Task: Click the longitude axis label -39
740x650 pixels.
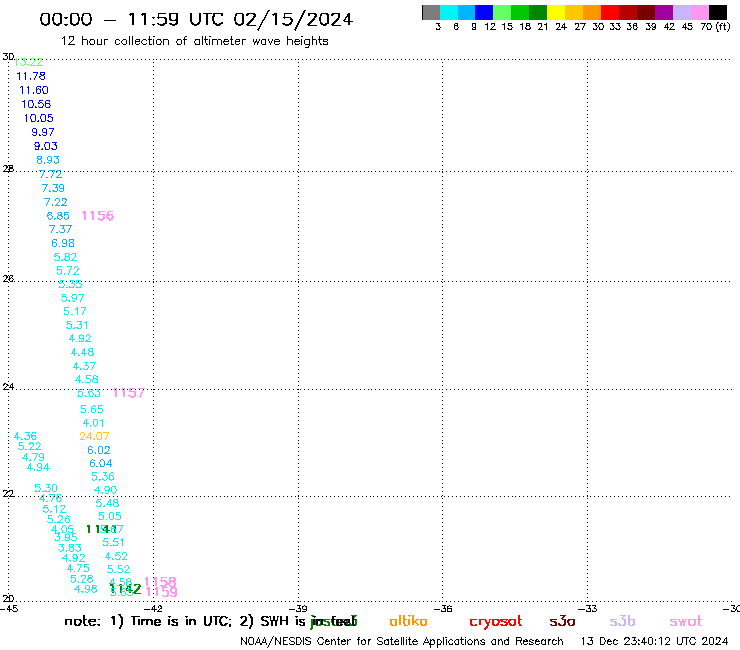Action: [299, 609]
